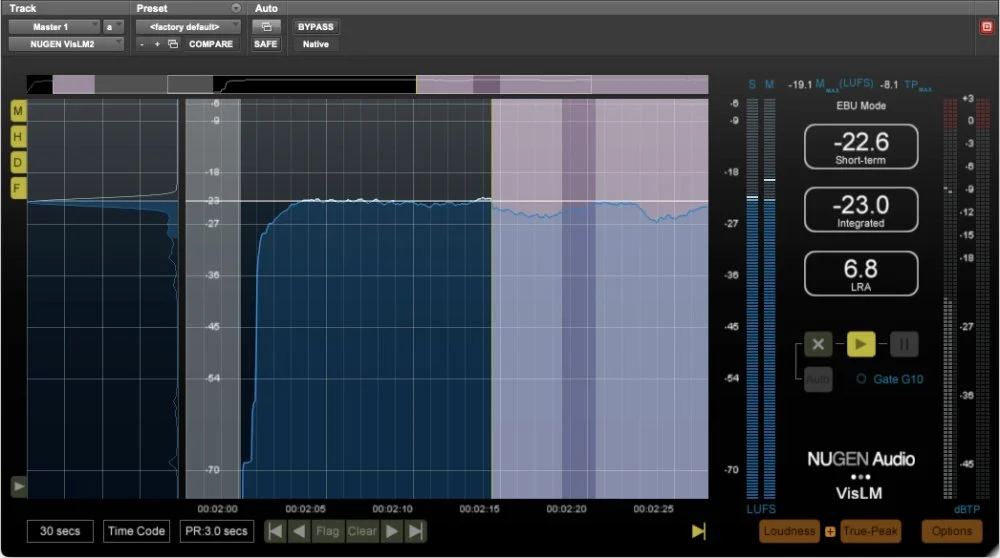Click the M momentary meter bar
This screenshot has width=1000, height=558.
(770, 298)
